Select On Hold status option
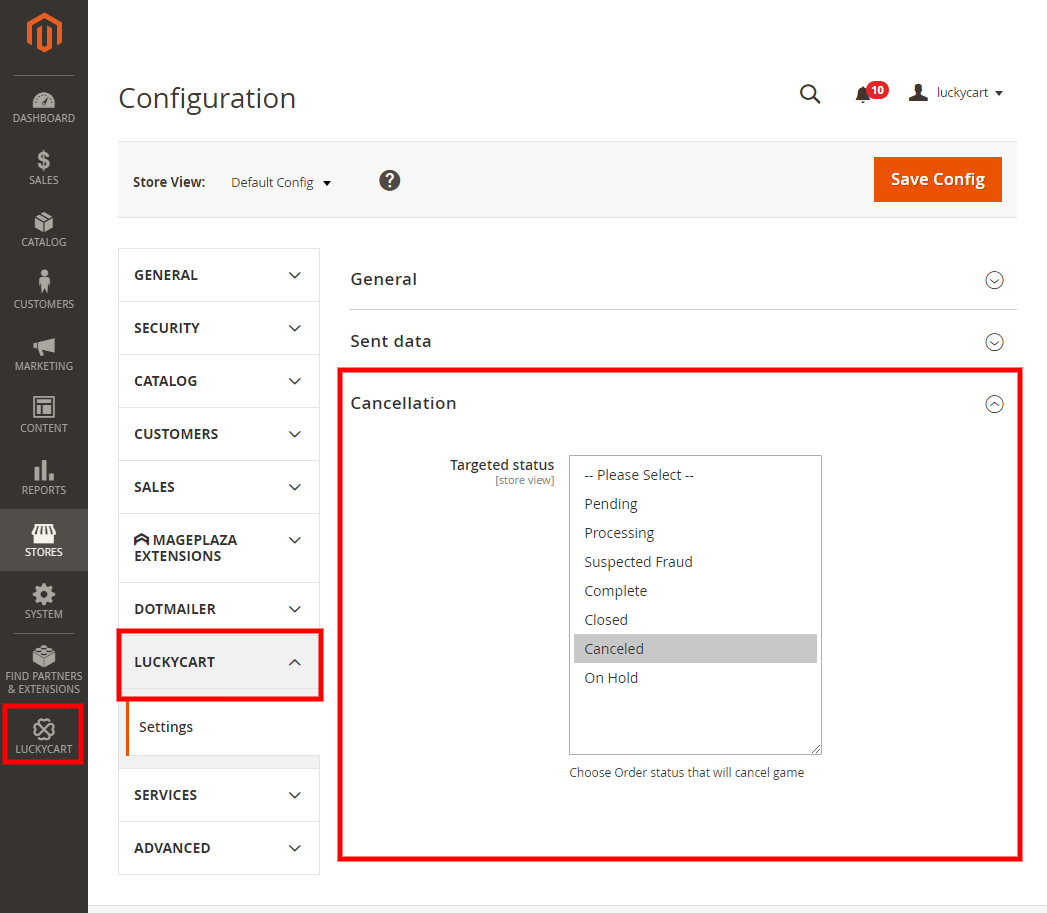The height and width of the screenshot is (913, 1047). click(611, 678)
